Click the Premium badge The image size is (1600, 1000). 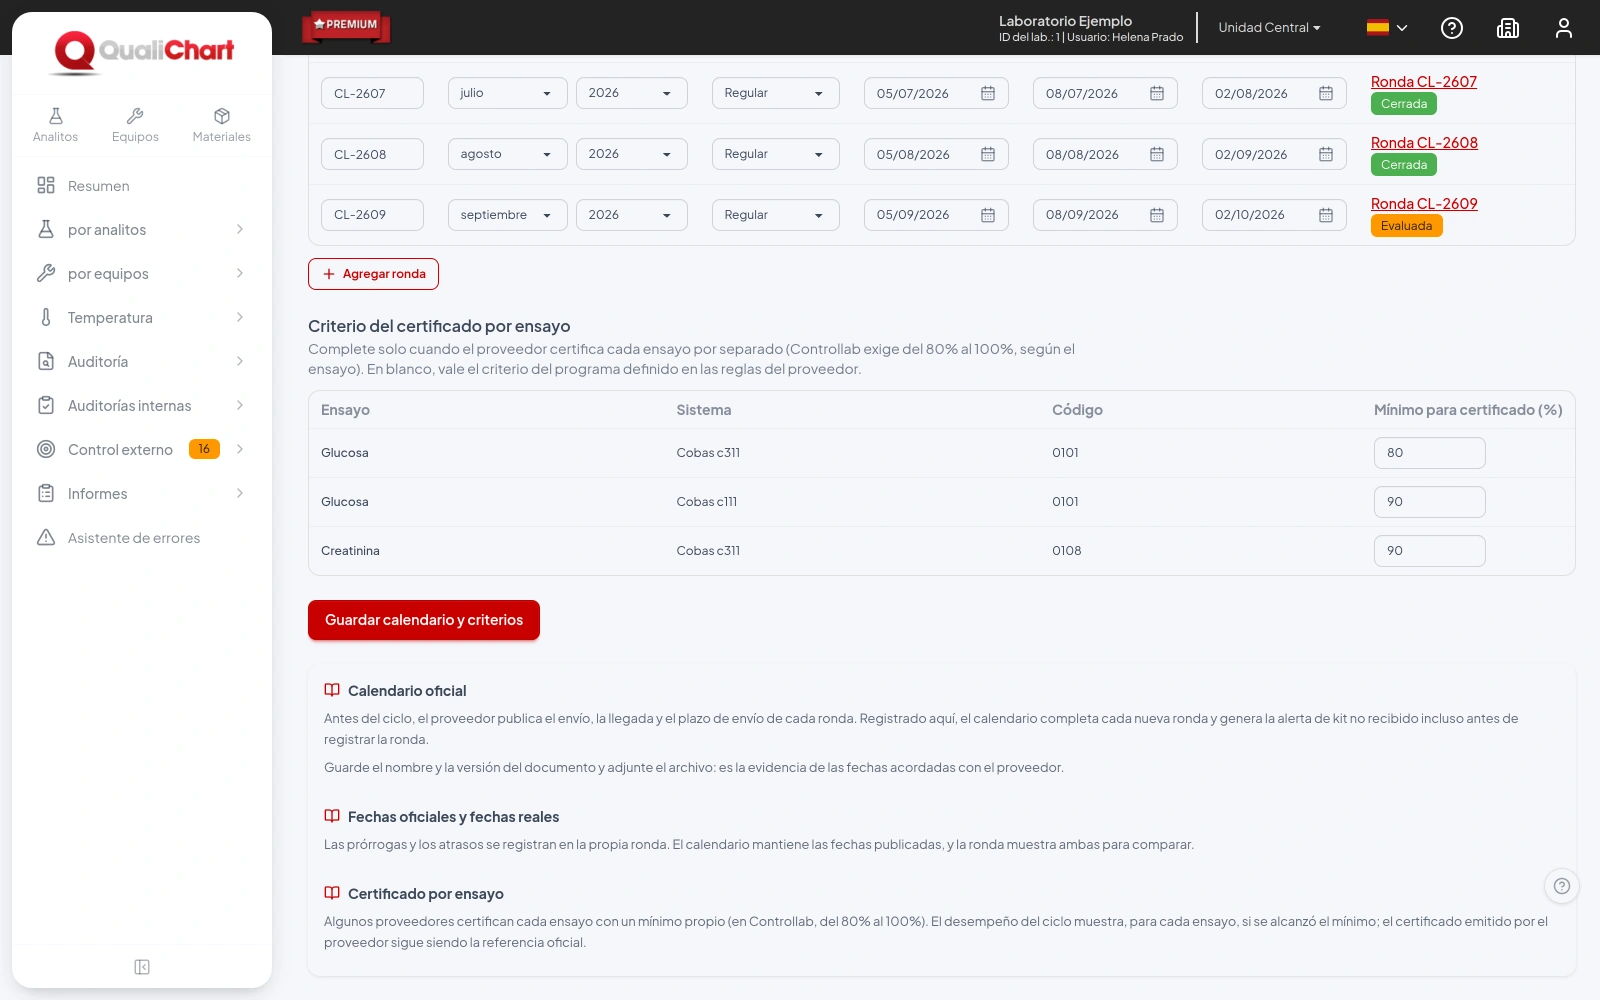pyautogui.click(x=346, y=25)
